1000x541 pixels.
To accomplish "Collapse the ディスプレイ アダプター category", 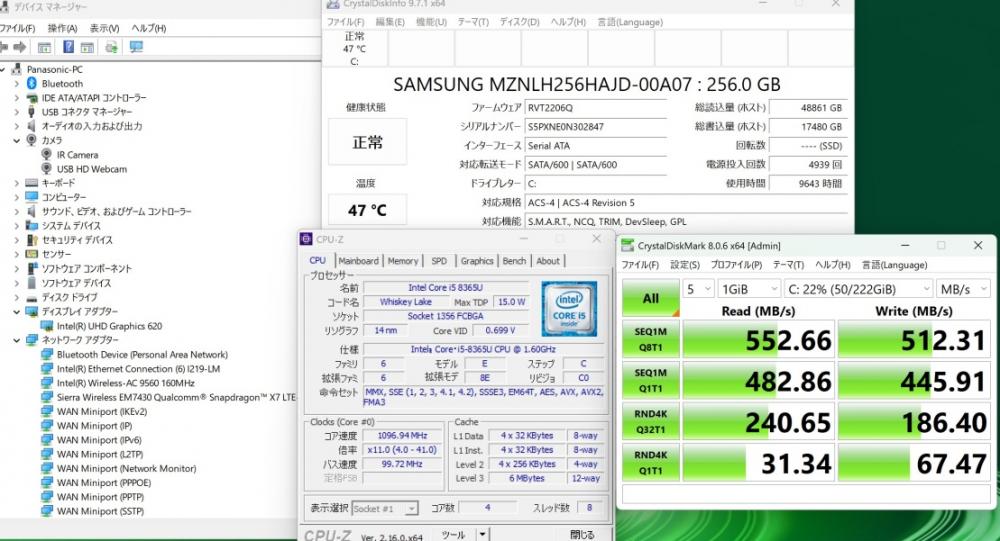I will pyautogui.click(x=17, y=311).
